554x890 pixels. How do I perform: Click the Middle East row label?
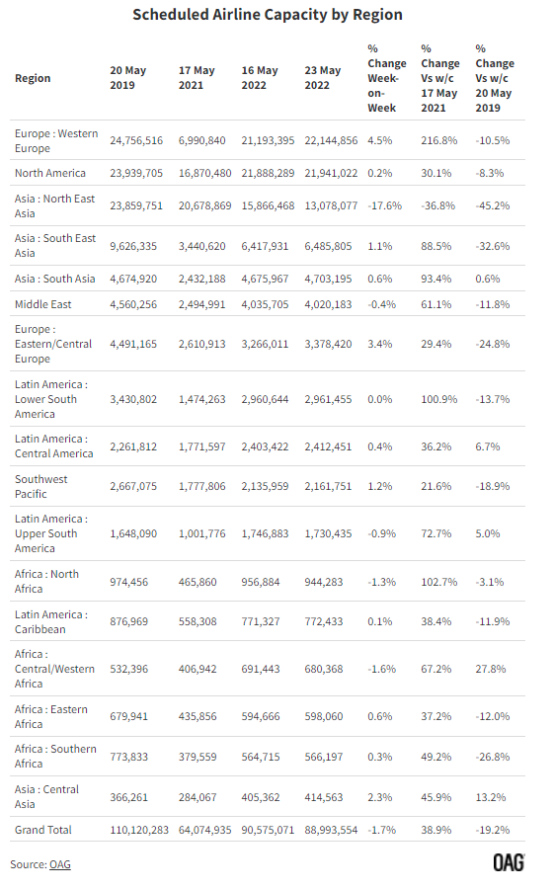(43, 304)
